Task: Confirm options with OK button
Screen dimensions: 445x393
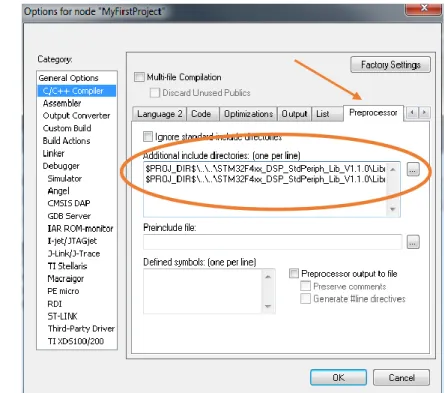Action: click(x=338, y=377)
